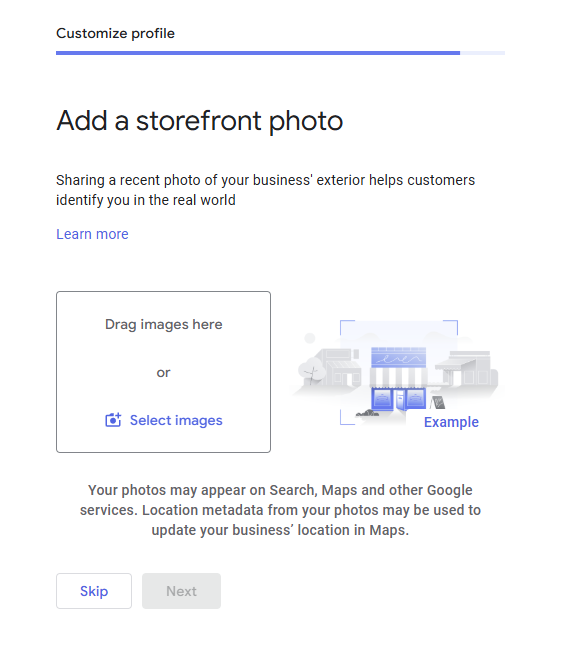This screenshot has width=565, height=654.
Task: Click the Customize profile progress bar
Action: click(x=280, y=53)
